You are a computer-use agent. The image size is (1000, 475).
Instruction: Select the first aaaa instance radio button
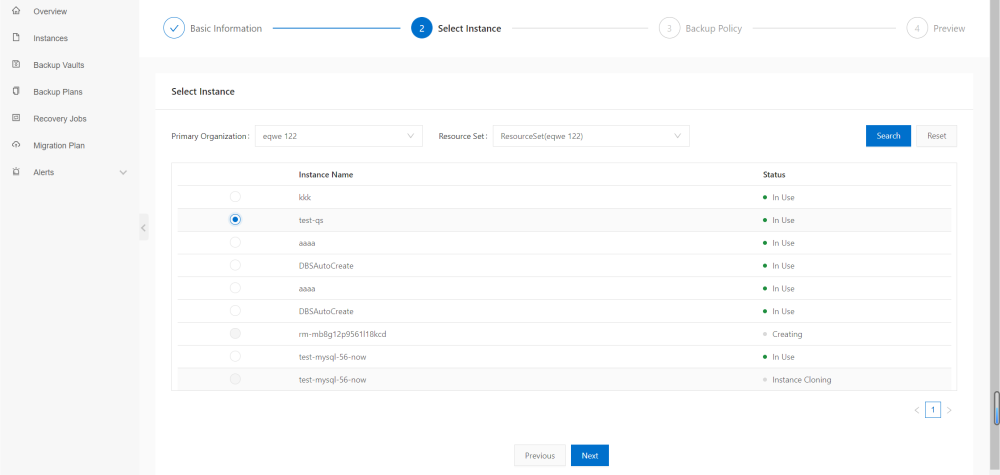click(235, 242)
